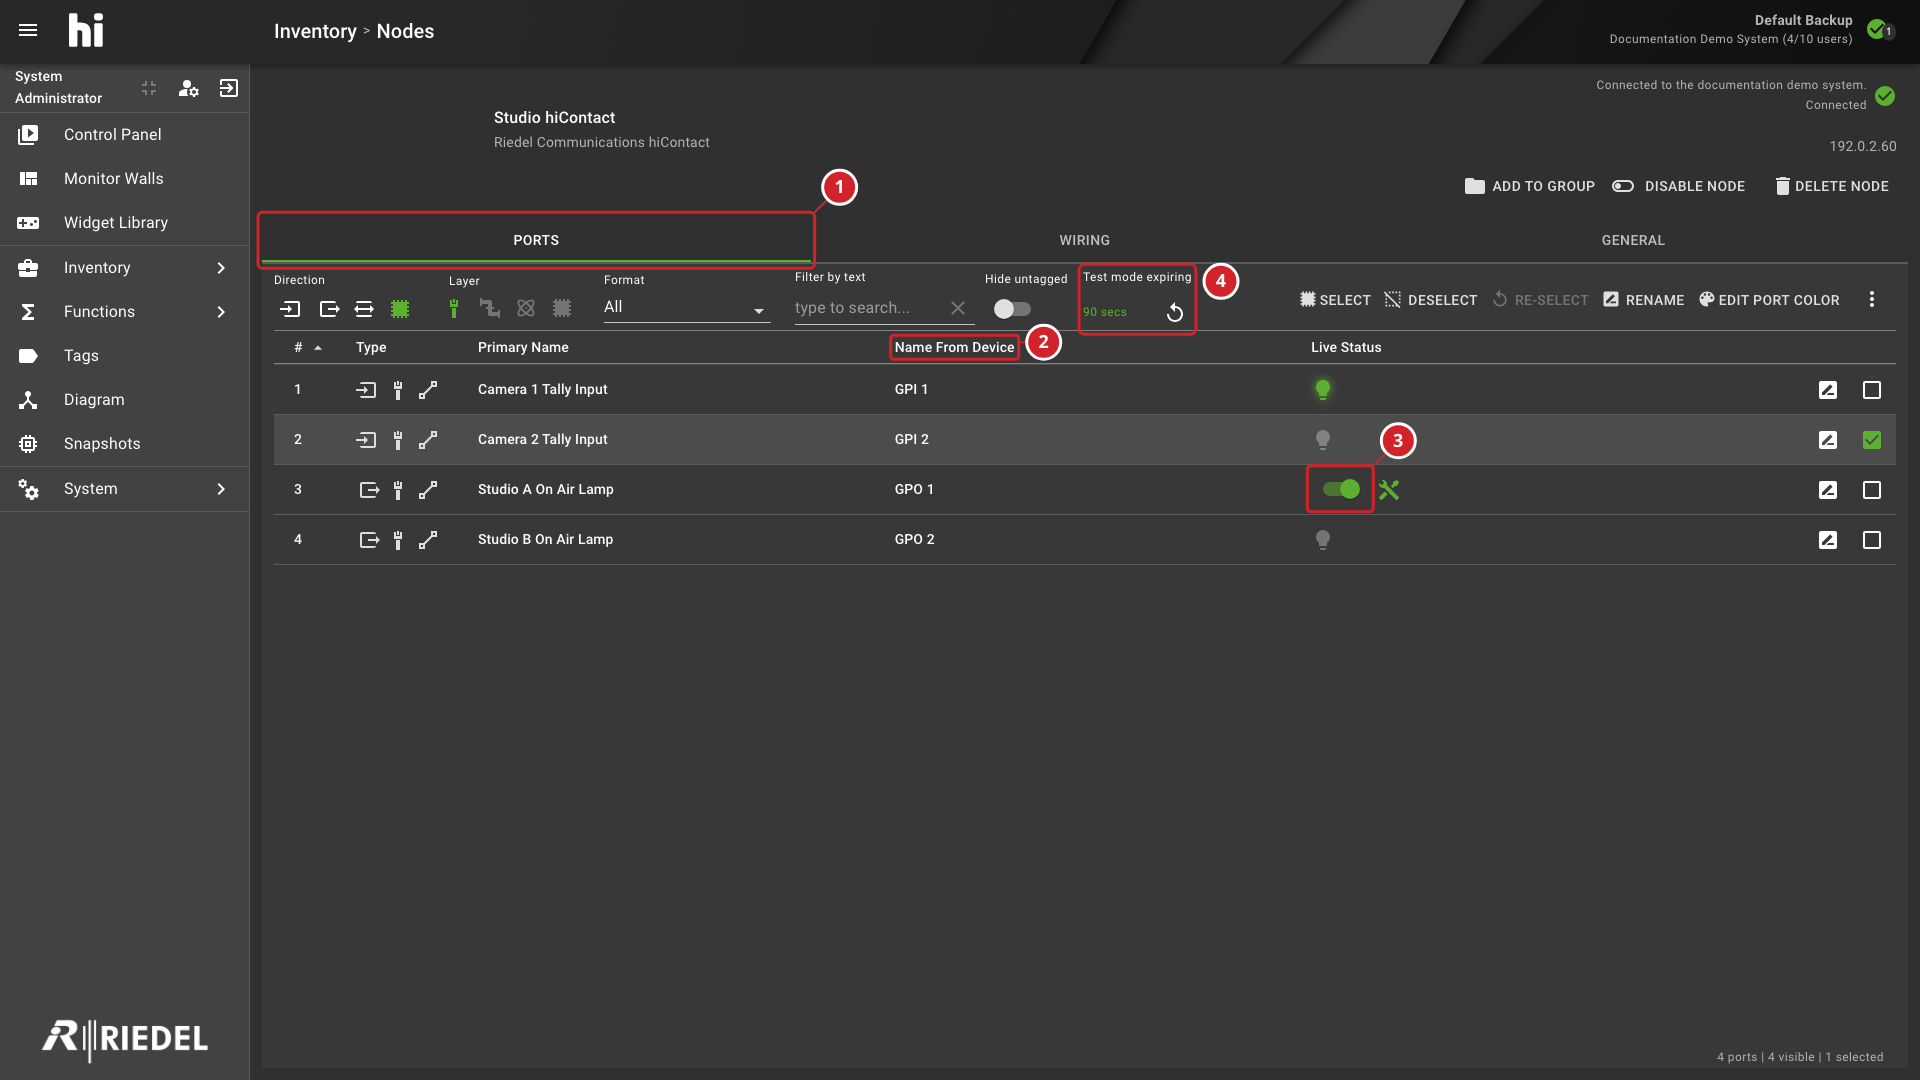This screenshot has width=1920, height=1080.
Task: Filter by second layer icon
Action: pyautogui.click(x=489, y=309)
